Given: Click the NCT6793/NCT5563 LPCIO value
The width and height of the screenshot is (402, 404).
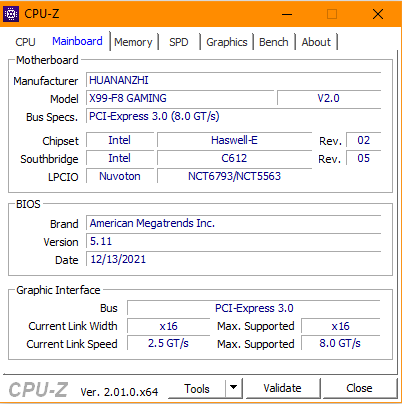Looking at the screenshot, I should (x=234, y=176).
